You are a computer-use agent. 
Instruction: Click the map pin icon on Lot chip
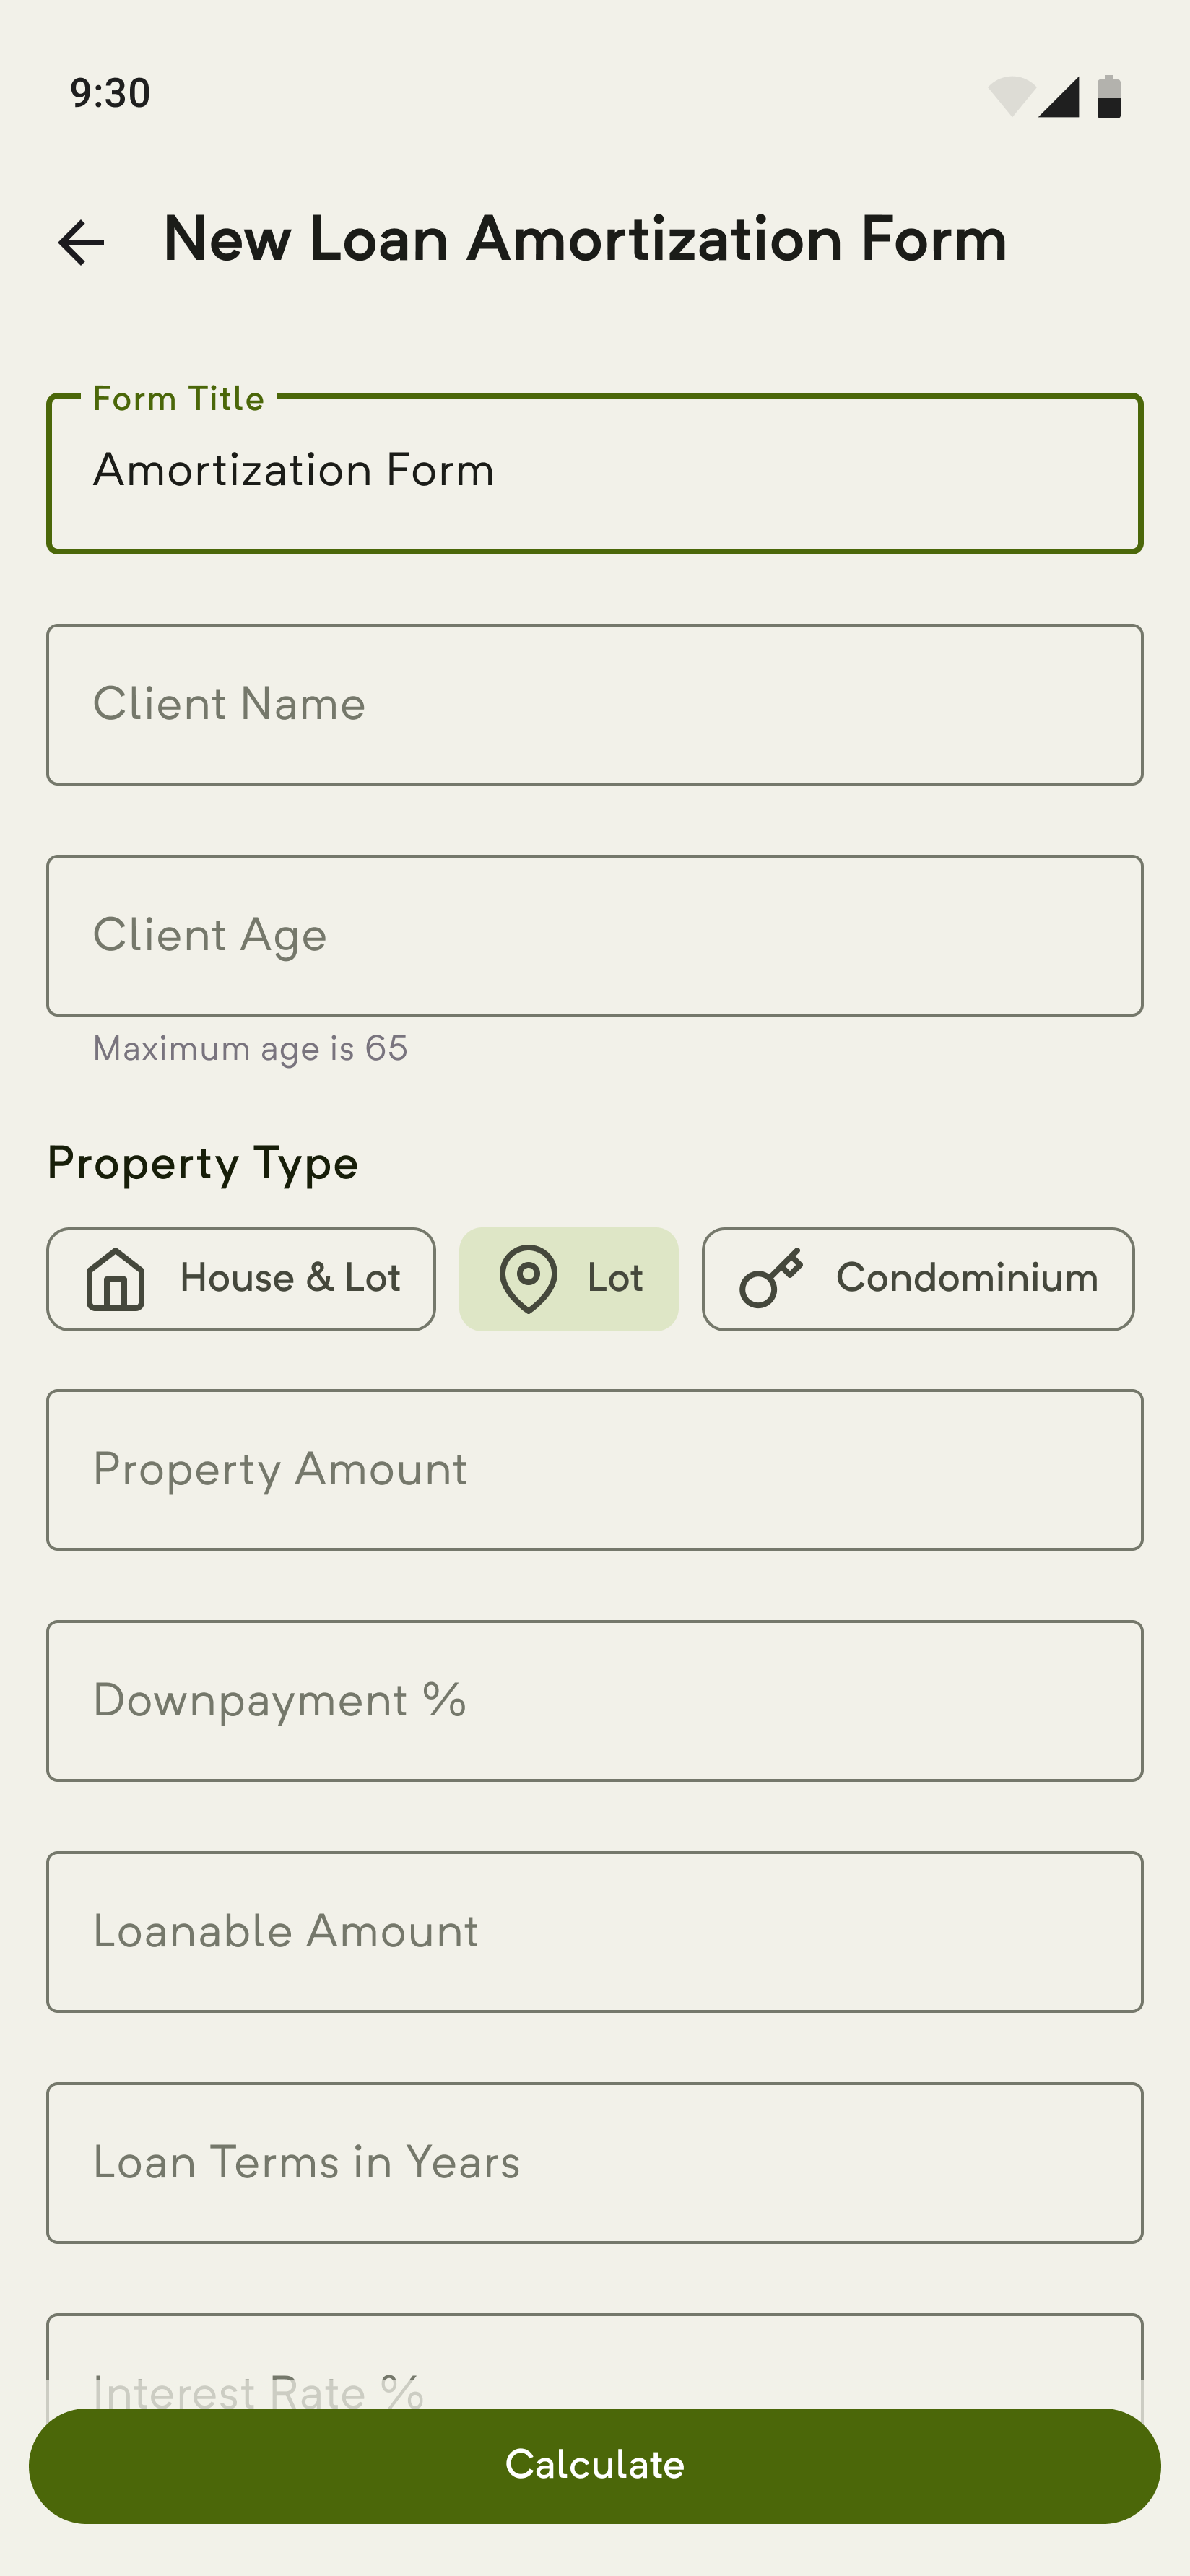[528, 1279]
